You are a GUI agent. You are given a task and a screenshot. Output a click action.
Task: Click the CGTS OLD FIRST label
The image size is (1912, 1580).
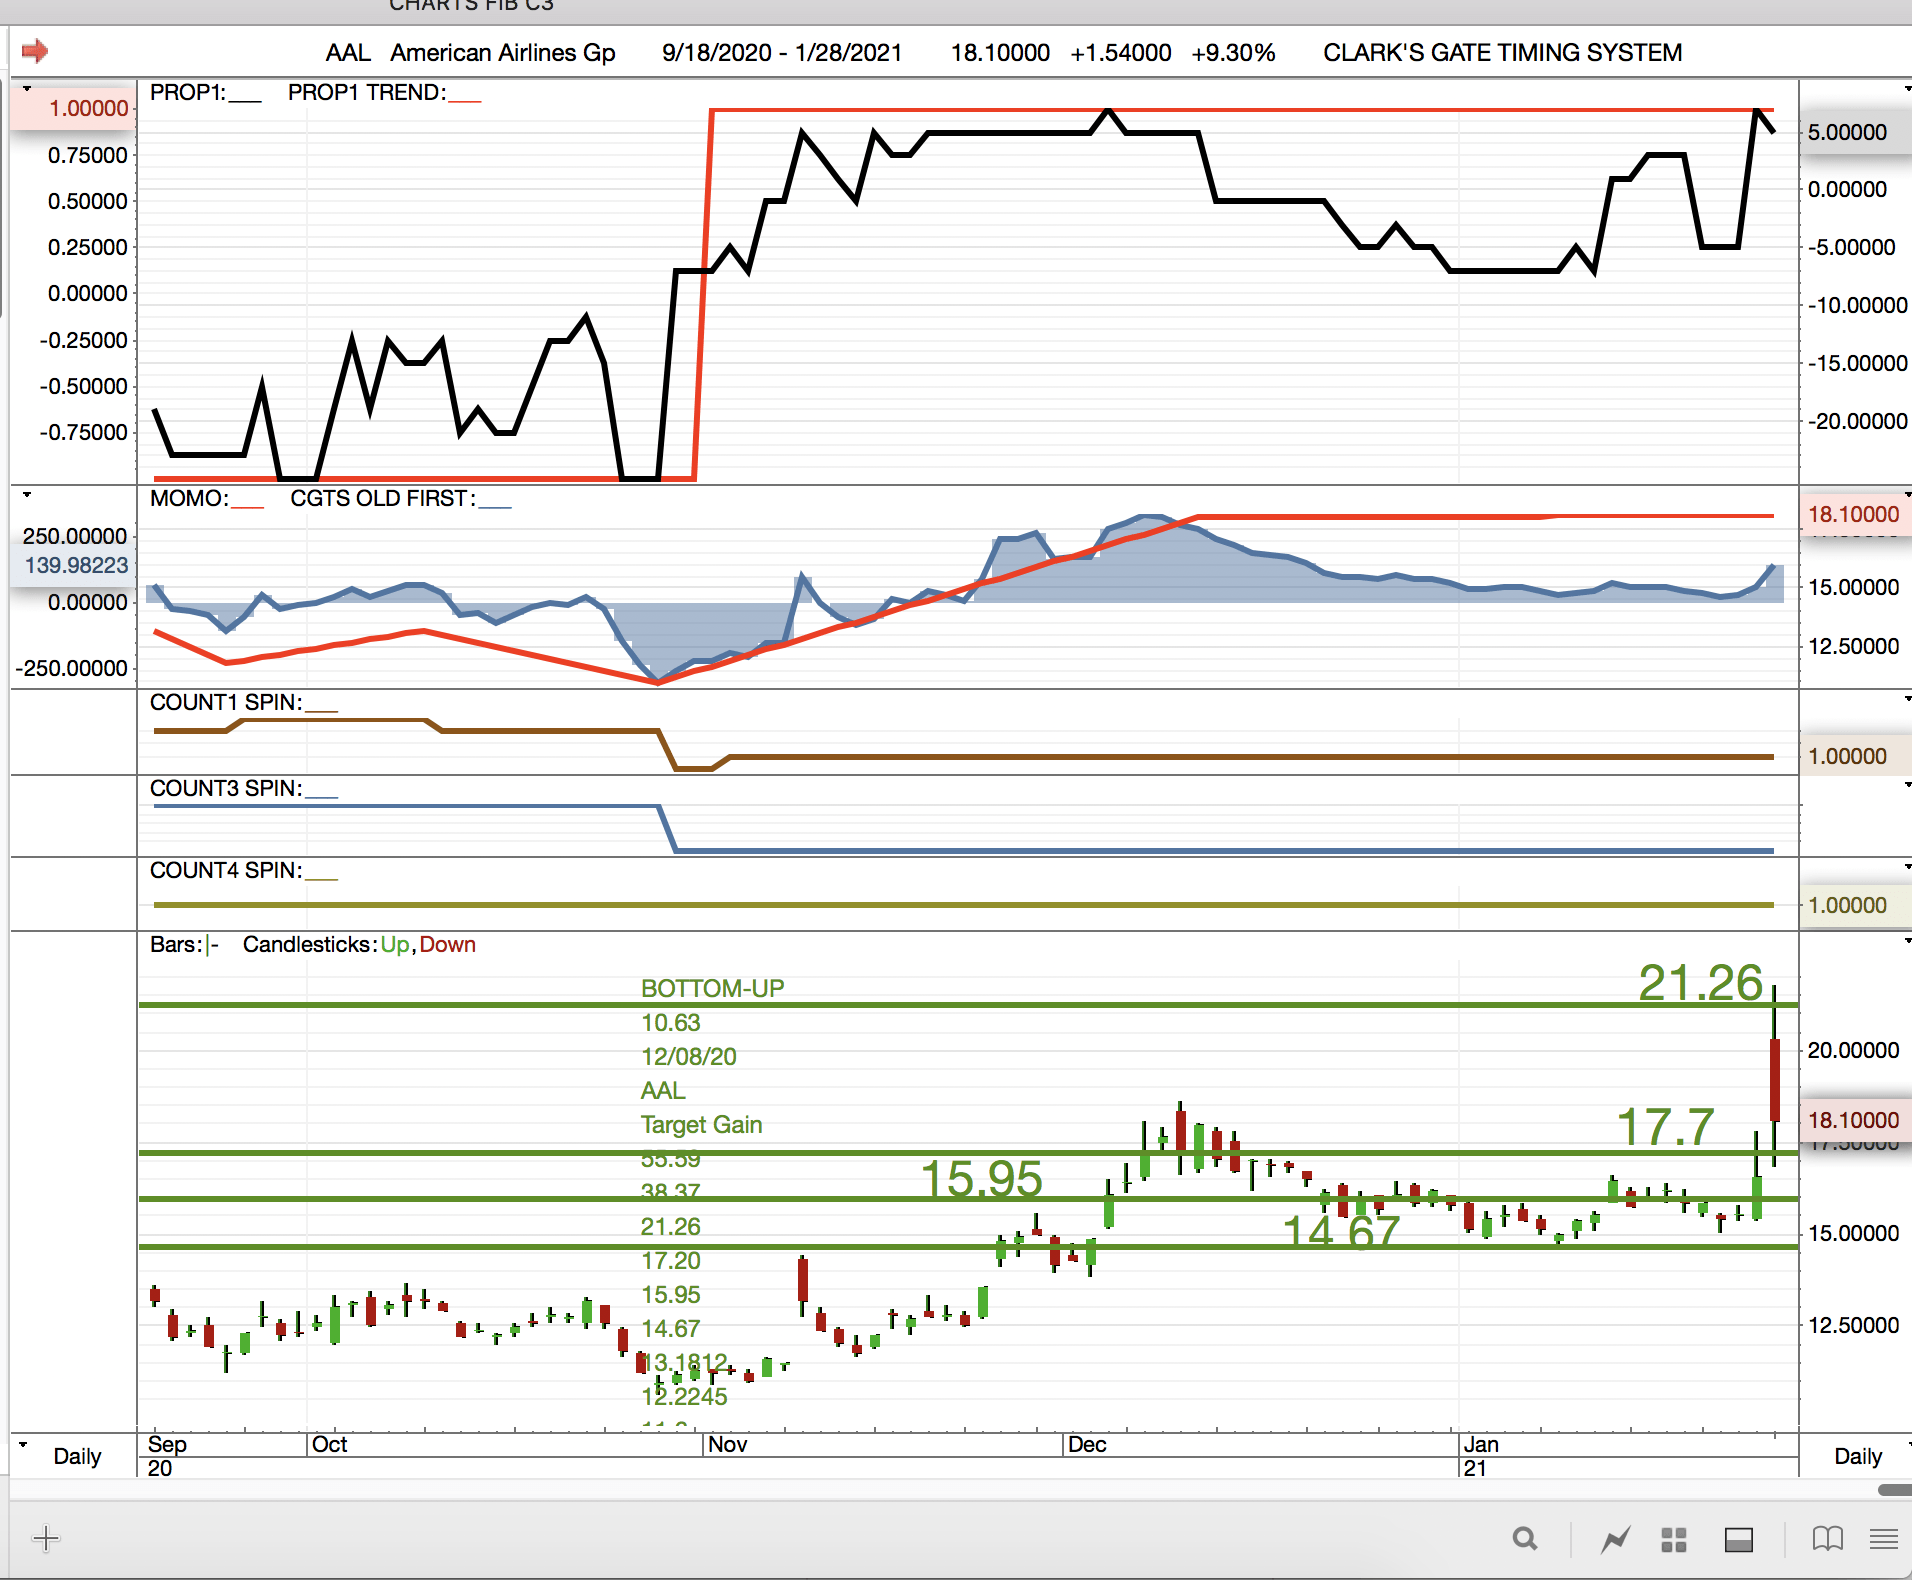click(383, 498)
